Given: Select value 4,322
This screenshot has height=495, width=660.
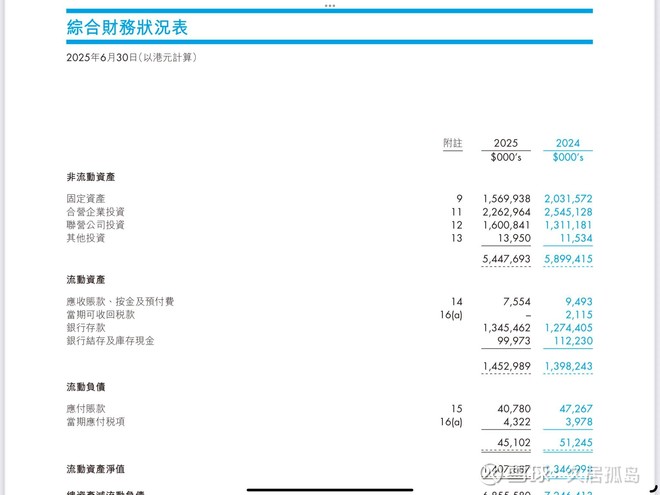Looking at the screenshot, I should pyautogui.click(x=517, y=421).
